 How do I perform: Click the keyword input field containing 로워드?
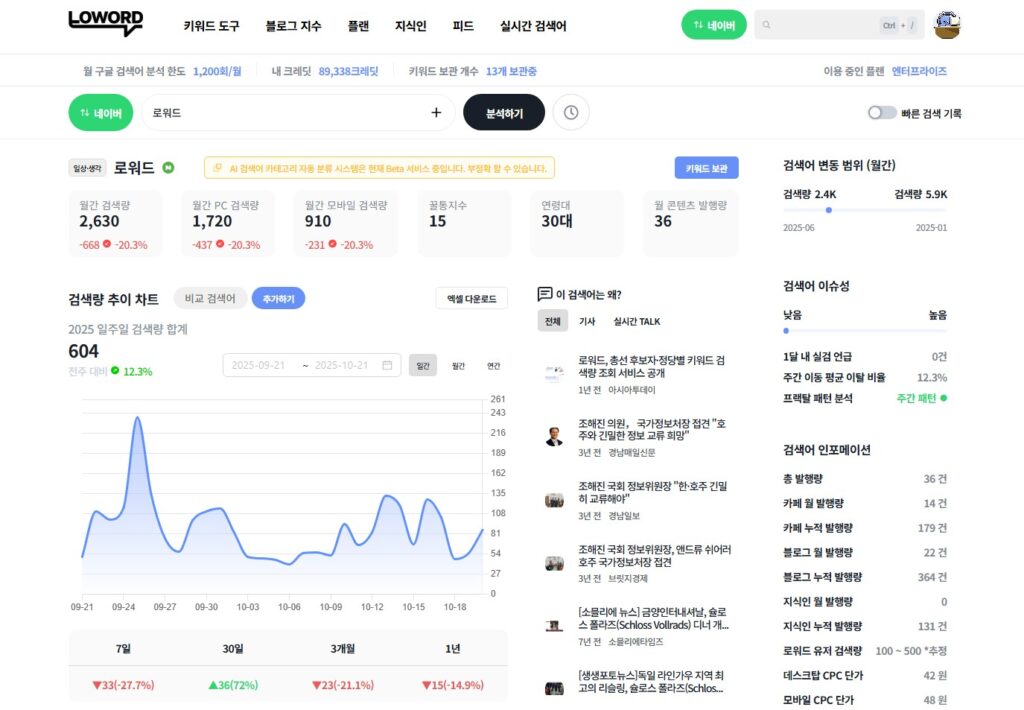(x=285, y=113)
